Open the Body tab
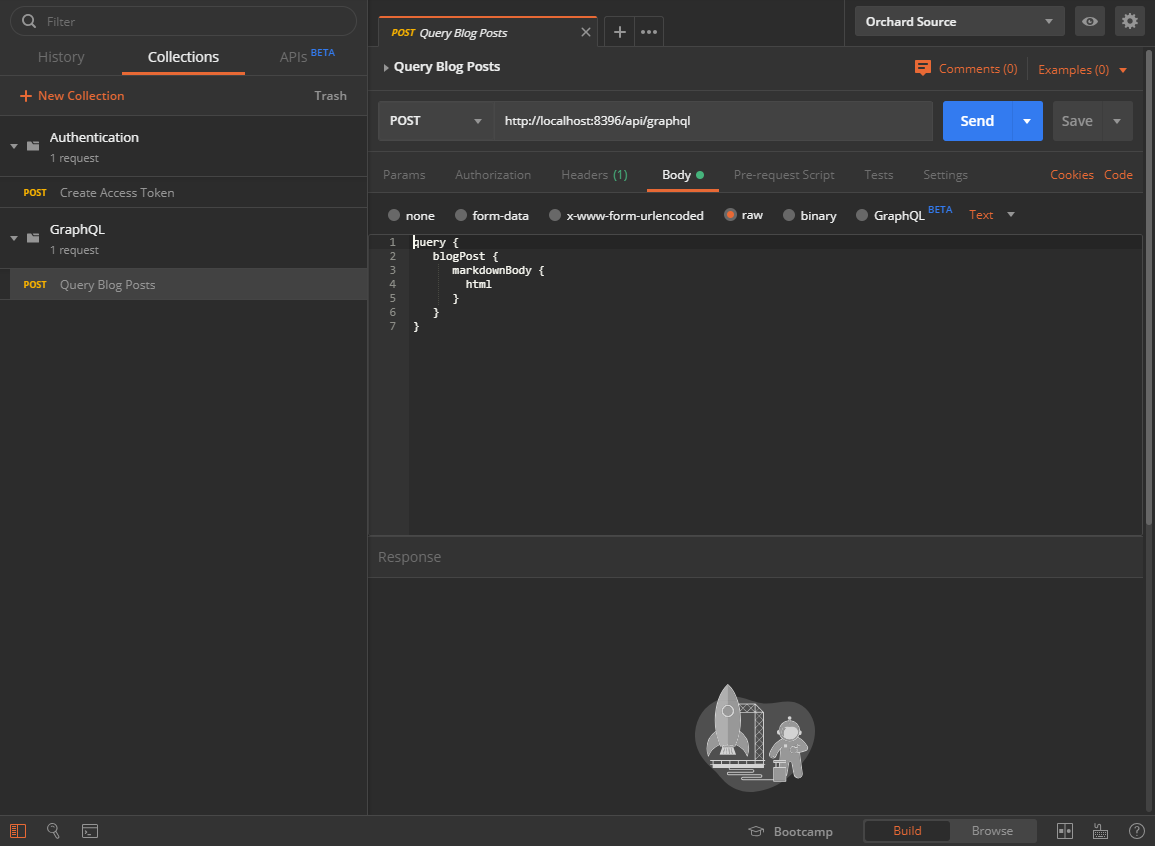Image resolution: width=1155 pixels, height=846 pixels. pos(682,175)
